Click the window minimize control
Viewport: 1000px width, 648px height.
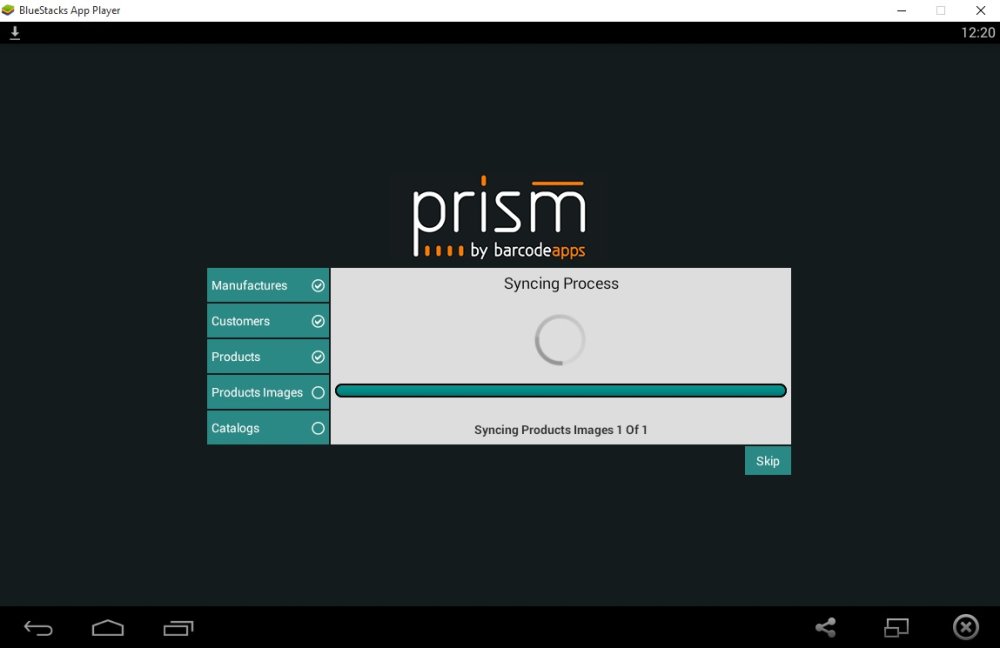coord(900,10)
